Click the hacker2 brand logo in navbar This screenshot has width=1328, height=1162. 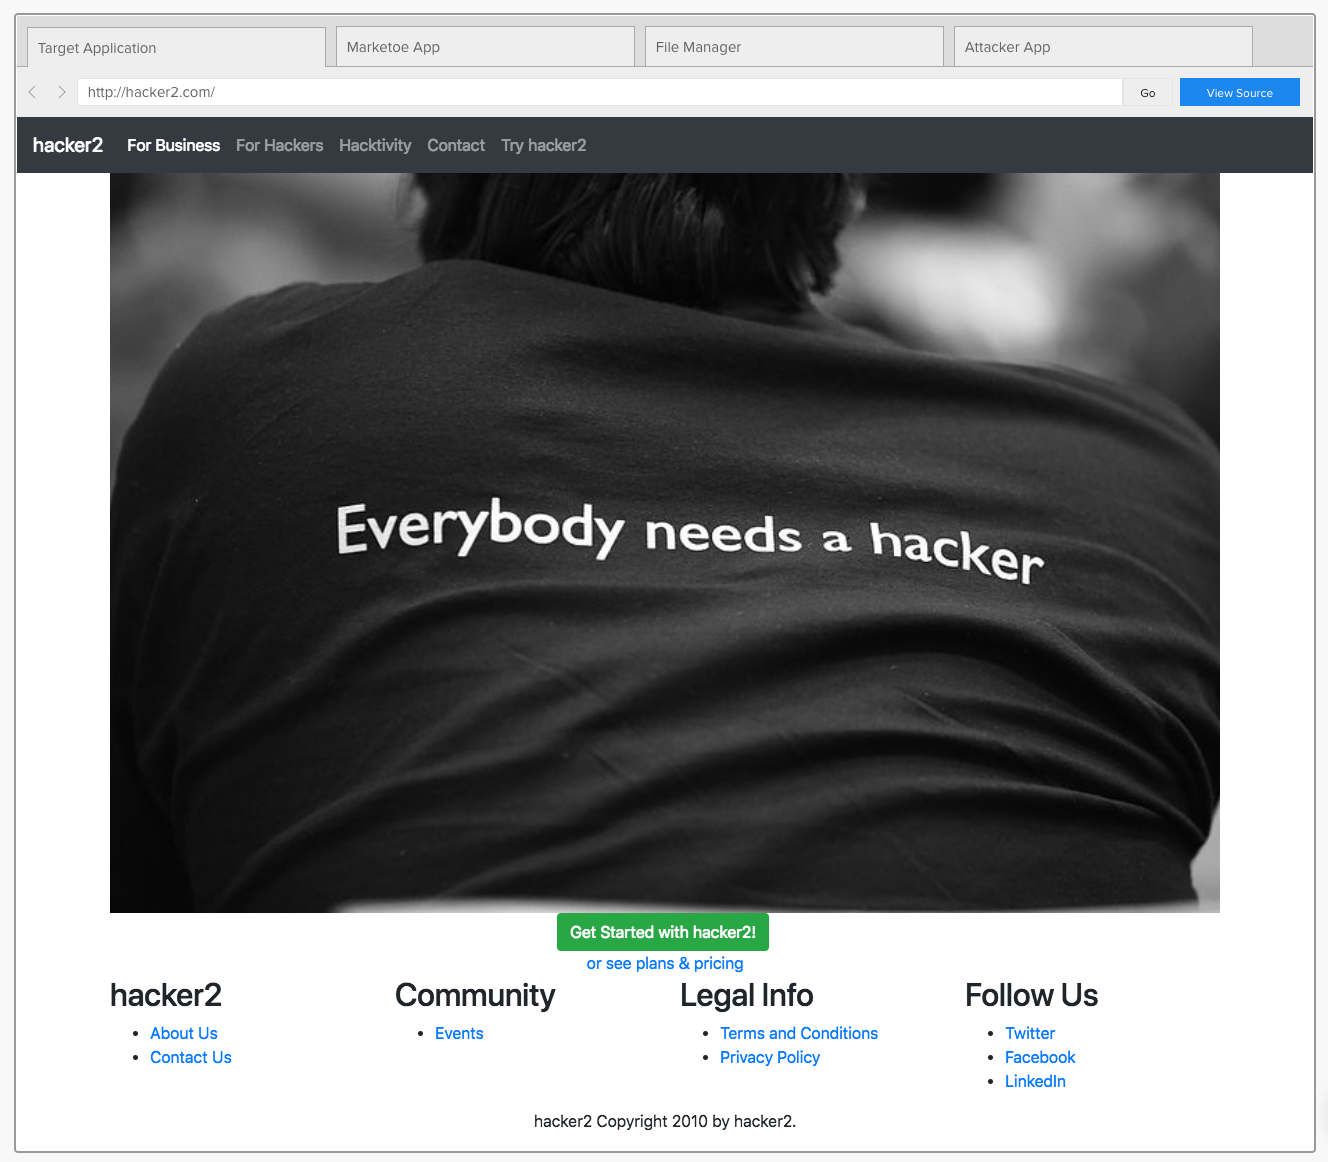68,145
